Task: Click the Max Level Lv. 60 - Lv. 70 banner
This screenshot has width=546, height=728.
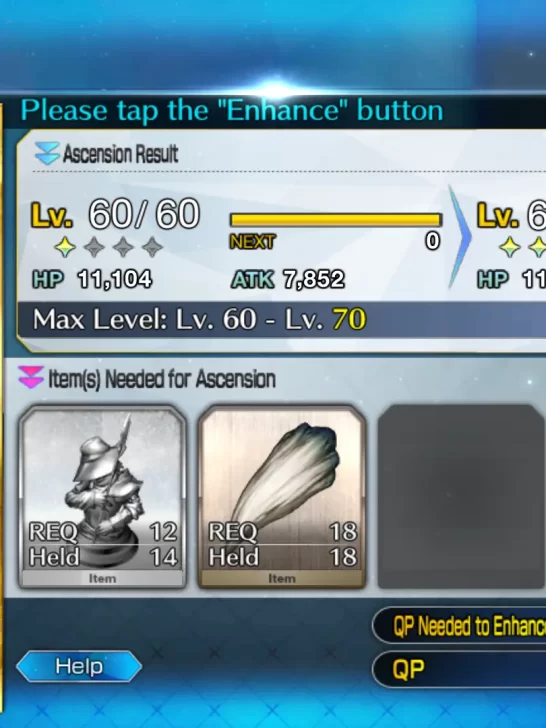Action: 281,319
